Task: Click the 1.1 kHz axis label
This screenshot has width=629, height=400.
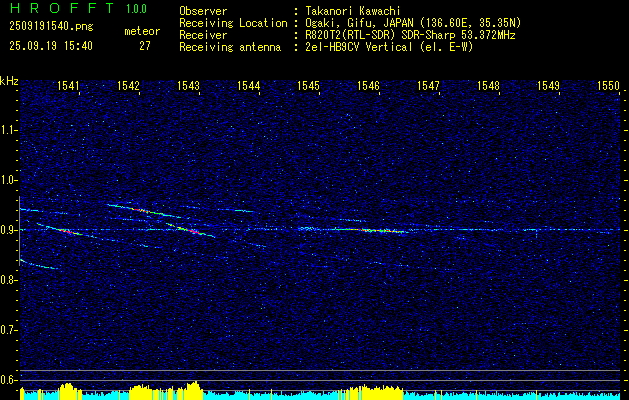Action: coord(9,130)
